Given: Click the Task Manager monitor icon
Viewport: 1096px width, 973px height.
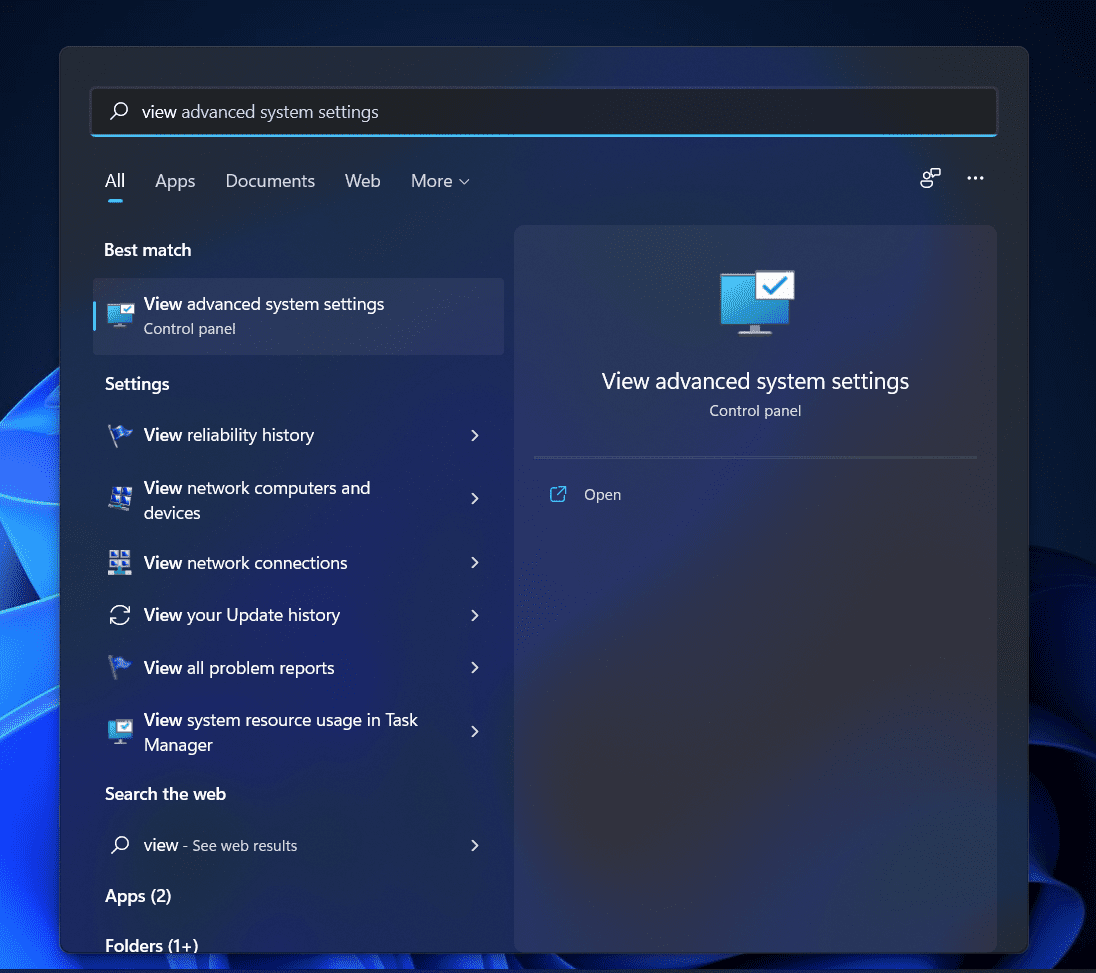Looking at the screenshot, I should point(119,731).
